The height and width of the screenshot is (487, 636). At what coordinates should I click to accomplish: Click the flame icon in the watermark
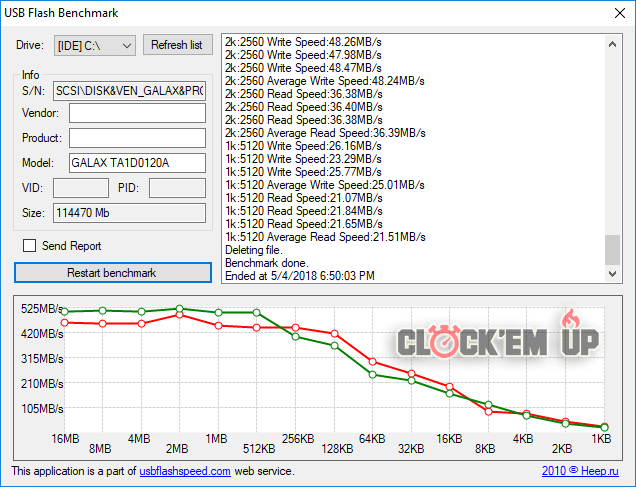[573, 319]
